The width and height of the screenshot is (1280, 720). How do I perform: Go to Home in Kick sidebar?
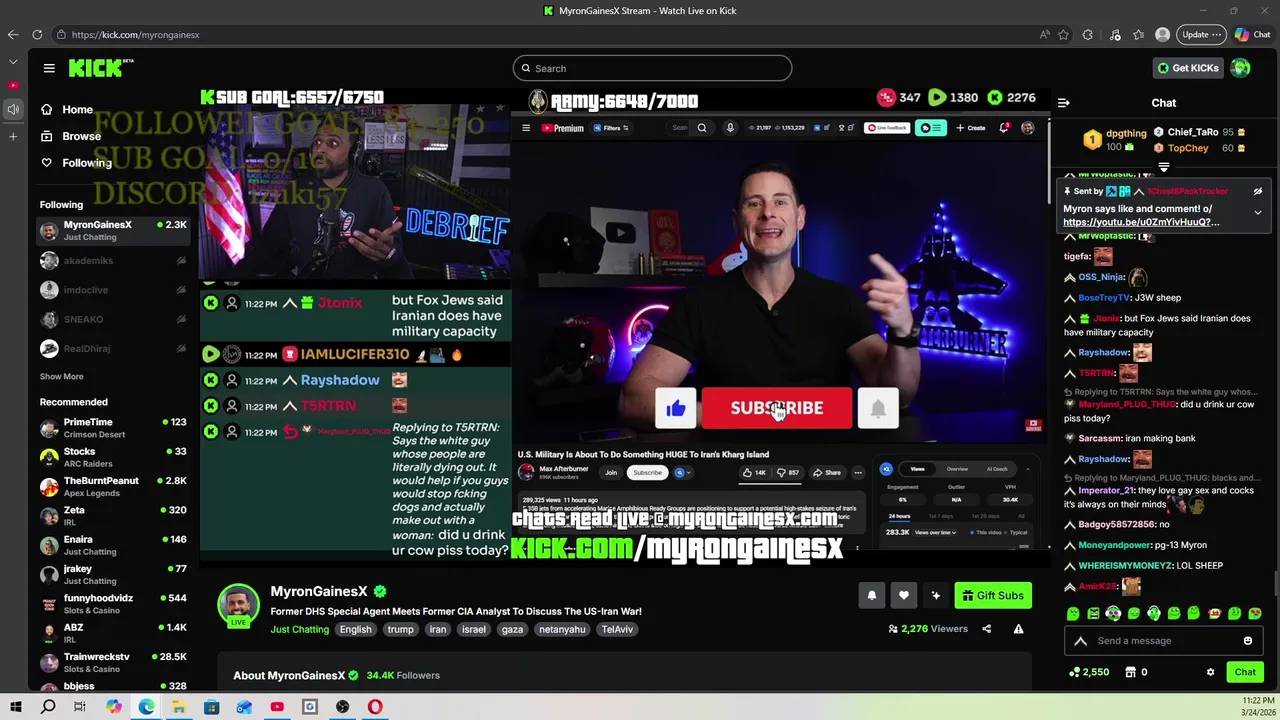click(77, 110)
